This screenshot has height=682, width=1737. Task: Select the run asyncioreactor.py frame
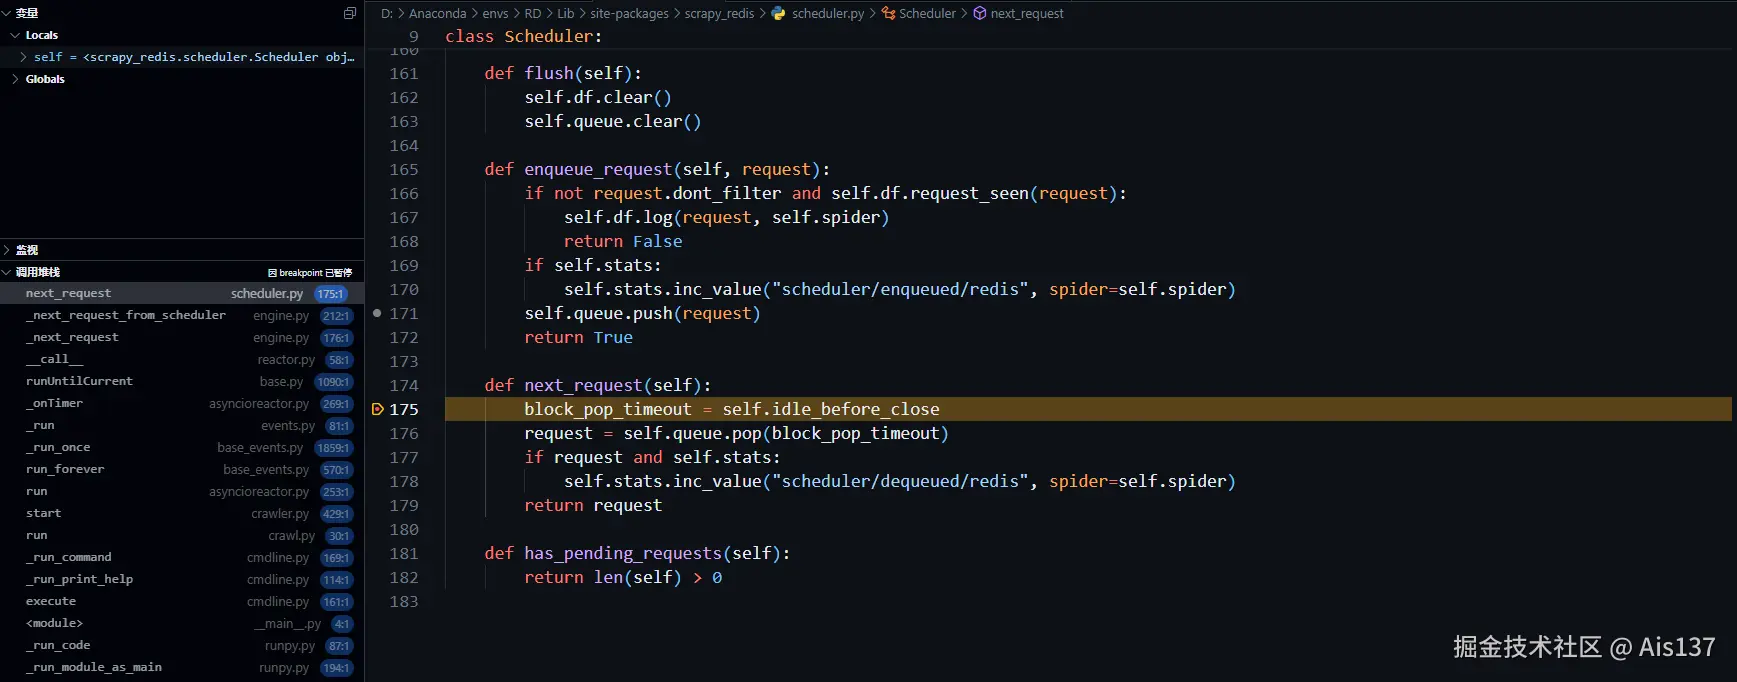[x=182, y=491]
